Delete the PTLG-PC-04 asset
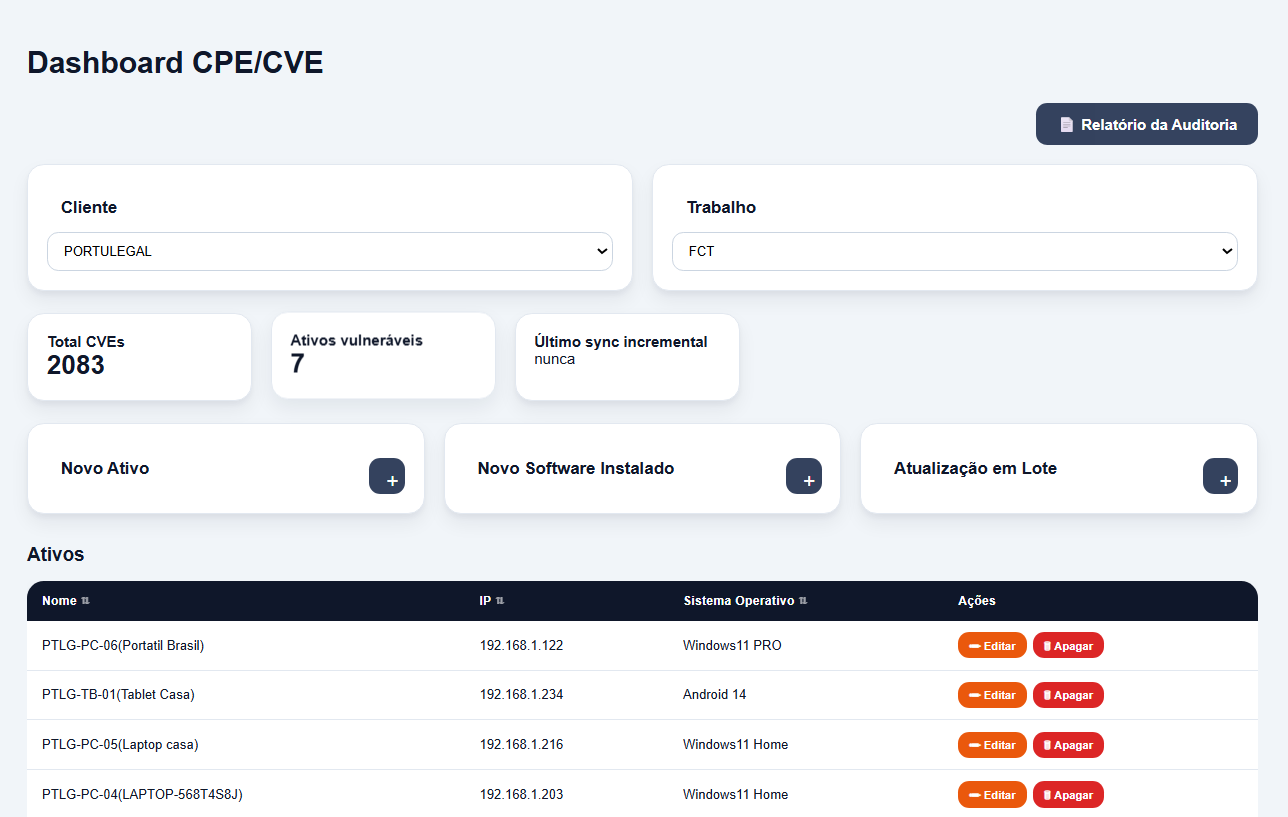 (x=1068, y=795)
